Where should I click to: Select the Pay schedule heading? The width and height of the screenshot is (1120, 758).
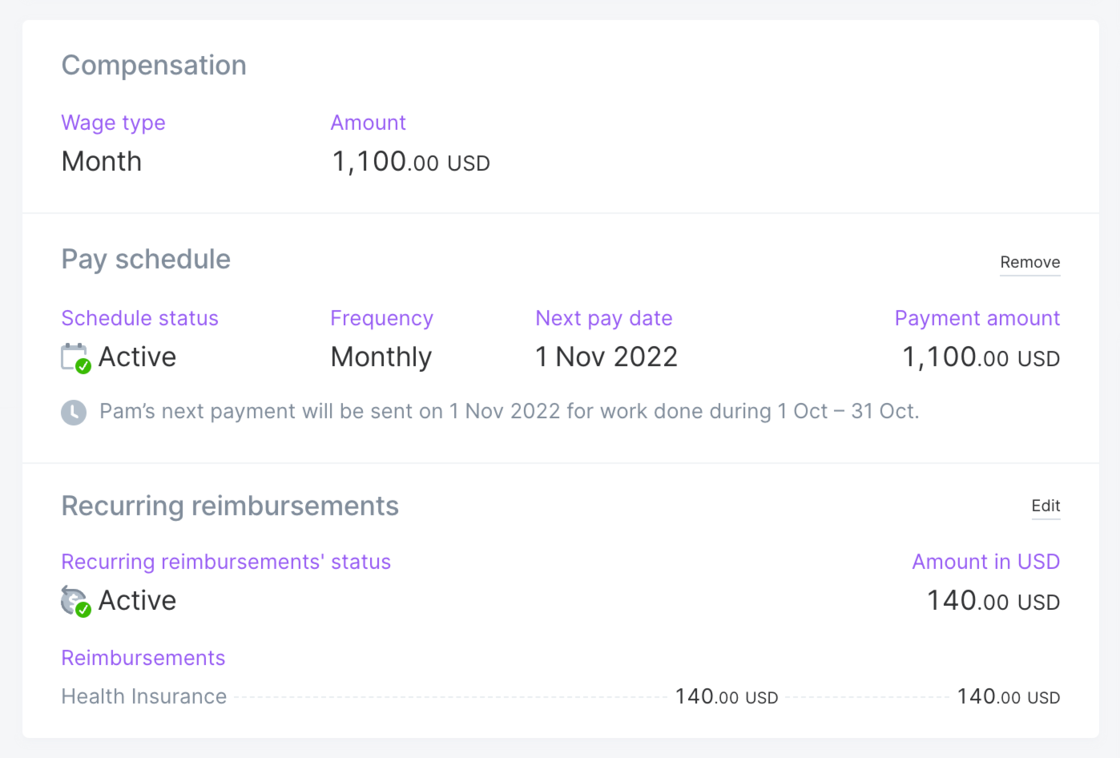[146, 259]
